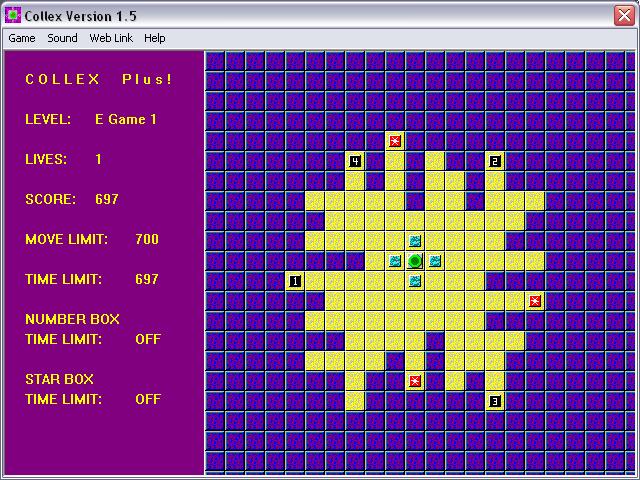Click the lives value '1'
640x480 pixels.
(98, 159)
